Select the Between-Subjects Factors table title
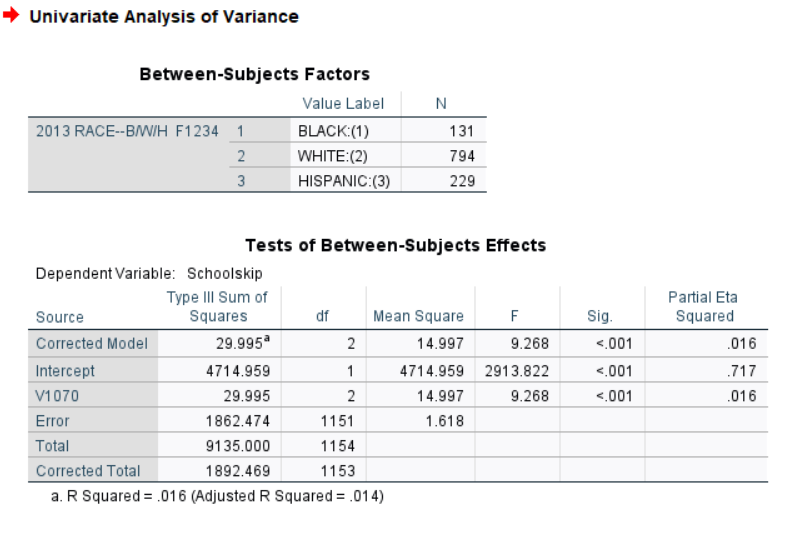 [254, 74]
